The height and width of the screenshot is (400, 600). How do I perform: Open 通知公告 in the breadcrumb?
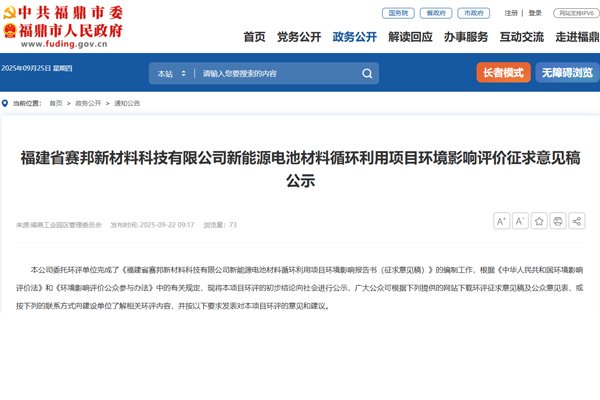127,103
